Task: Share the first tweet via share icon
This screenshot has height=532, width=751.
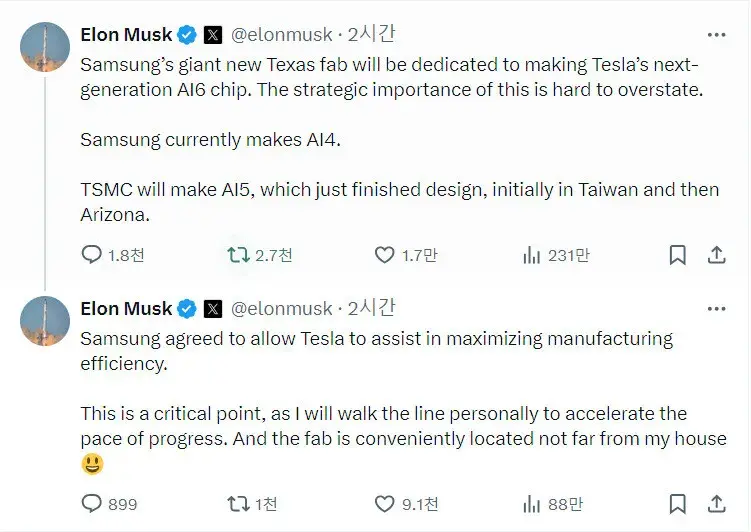Action: (716, 256)
